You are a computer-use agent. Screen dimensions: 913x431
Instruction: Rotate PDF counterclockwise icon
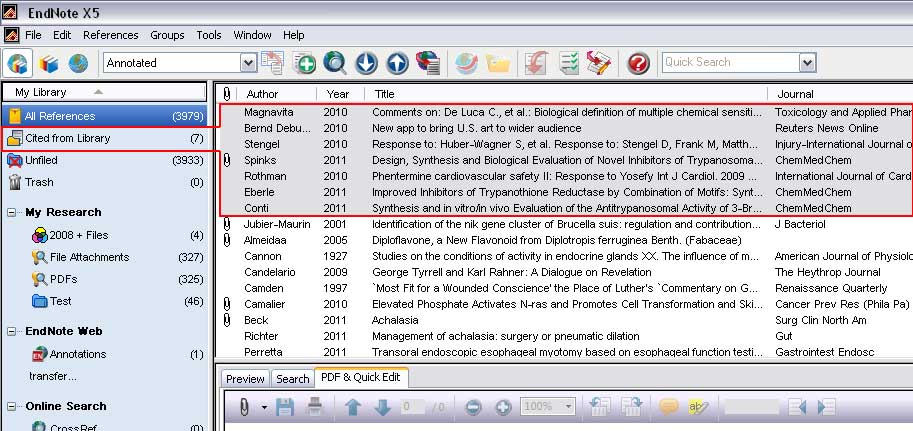click(x=600, y=407)
